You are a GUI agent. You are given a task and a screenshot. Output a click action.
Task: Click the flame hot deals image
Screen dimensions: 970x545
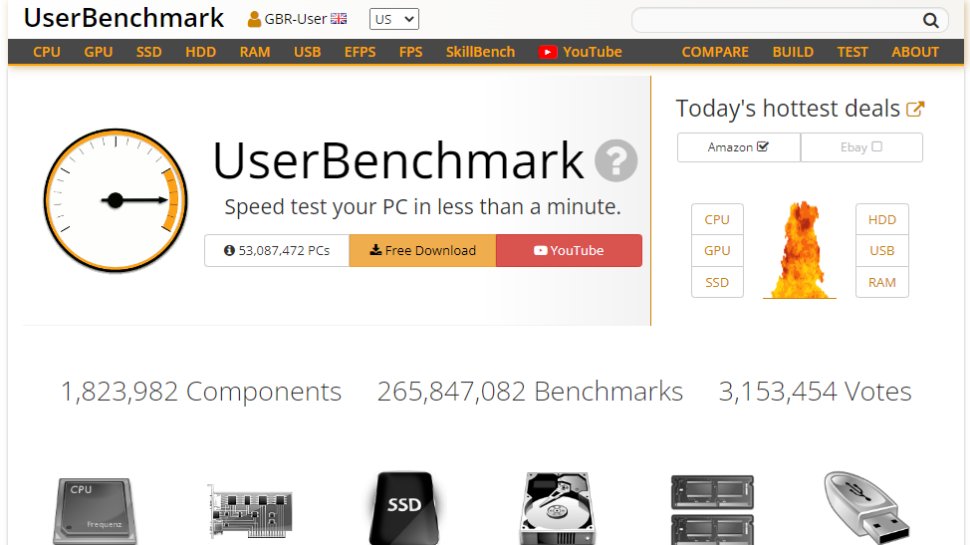coord(799,250)
